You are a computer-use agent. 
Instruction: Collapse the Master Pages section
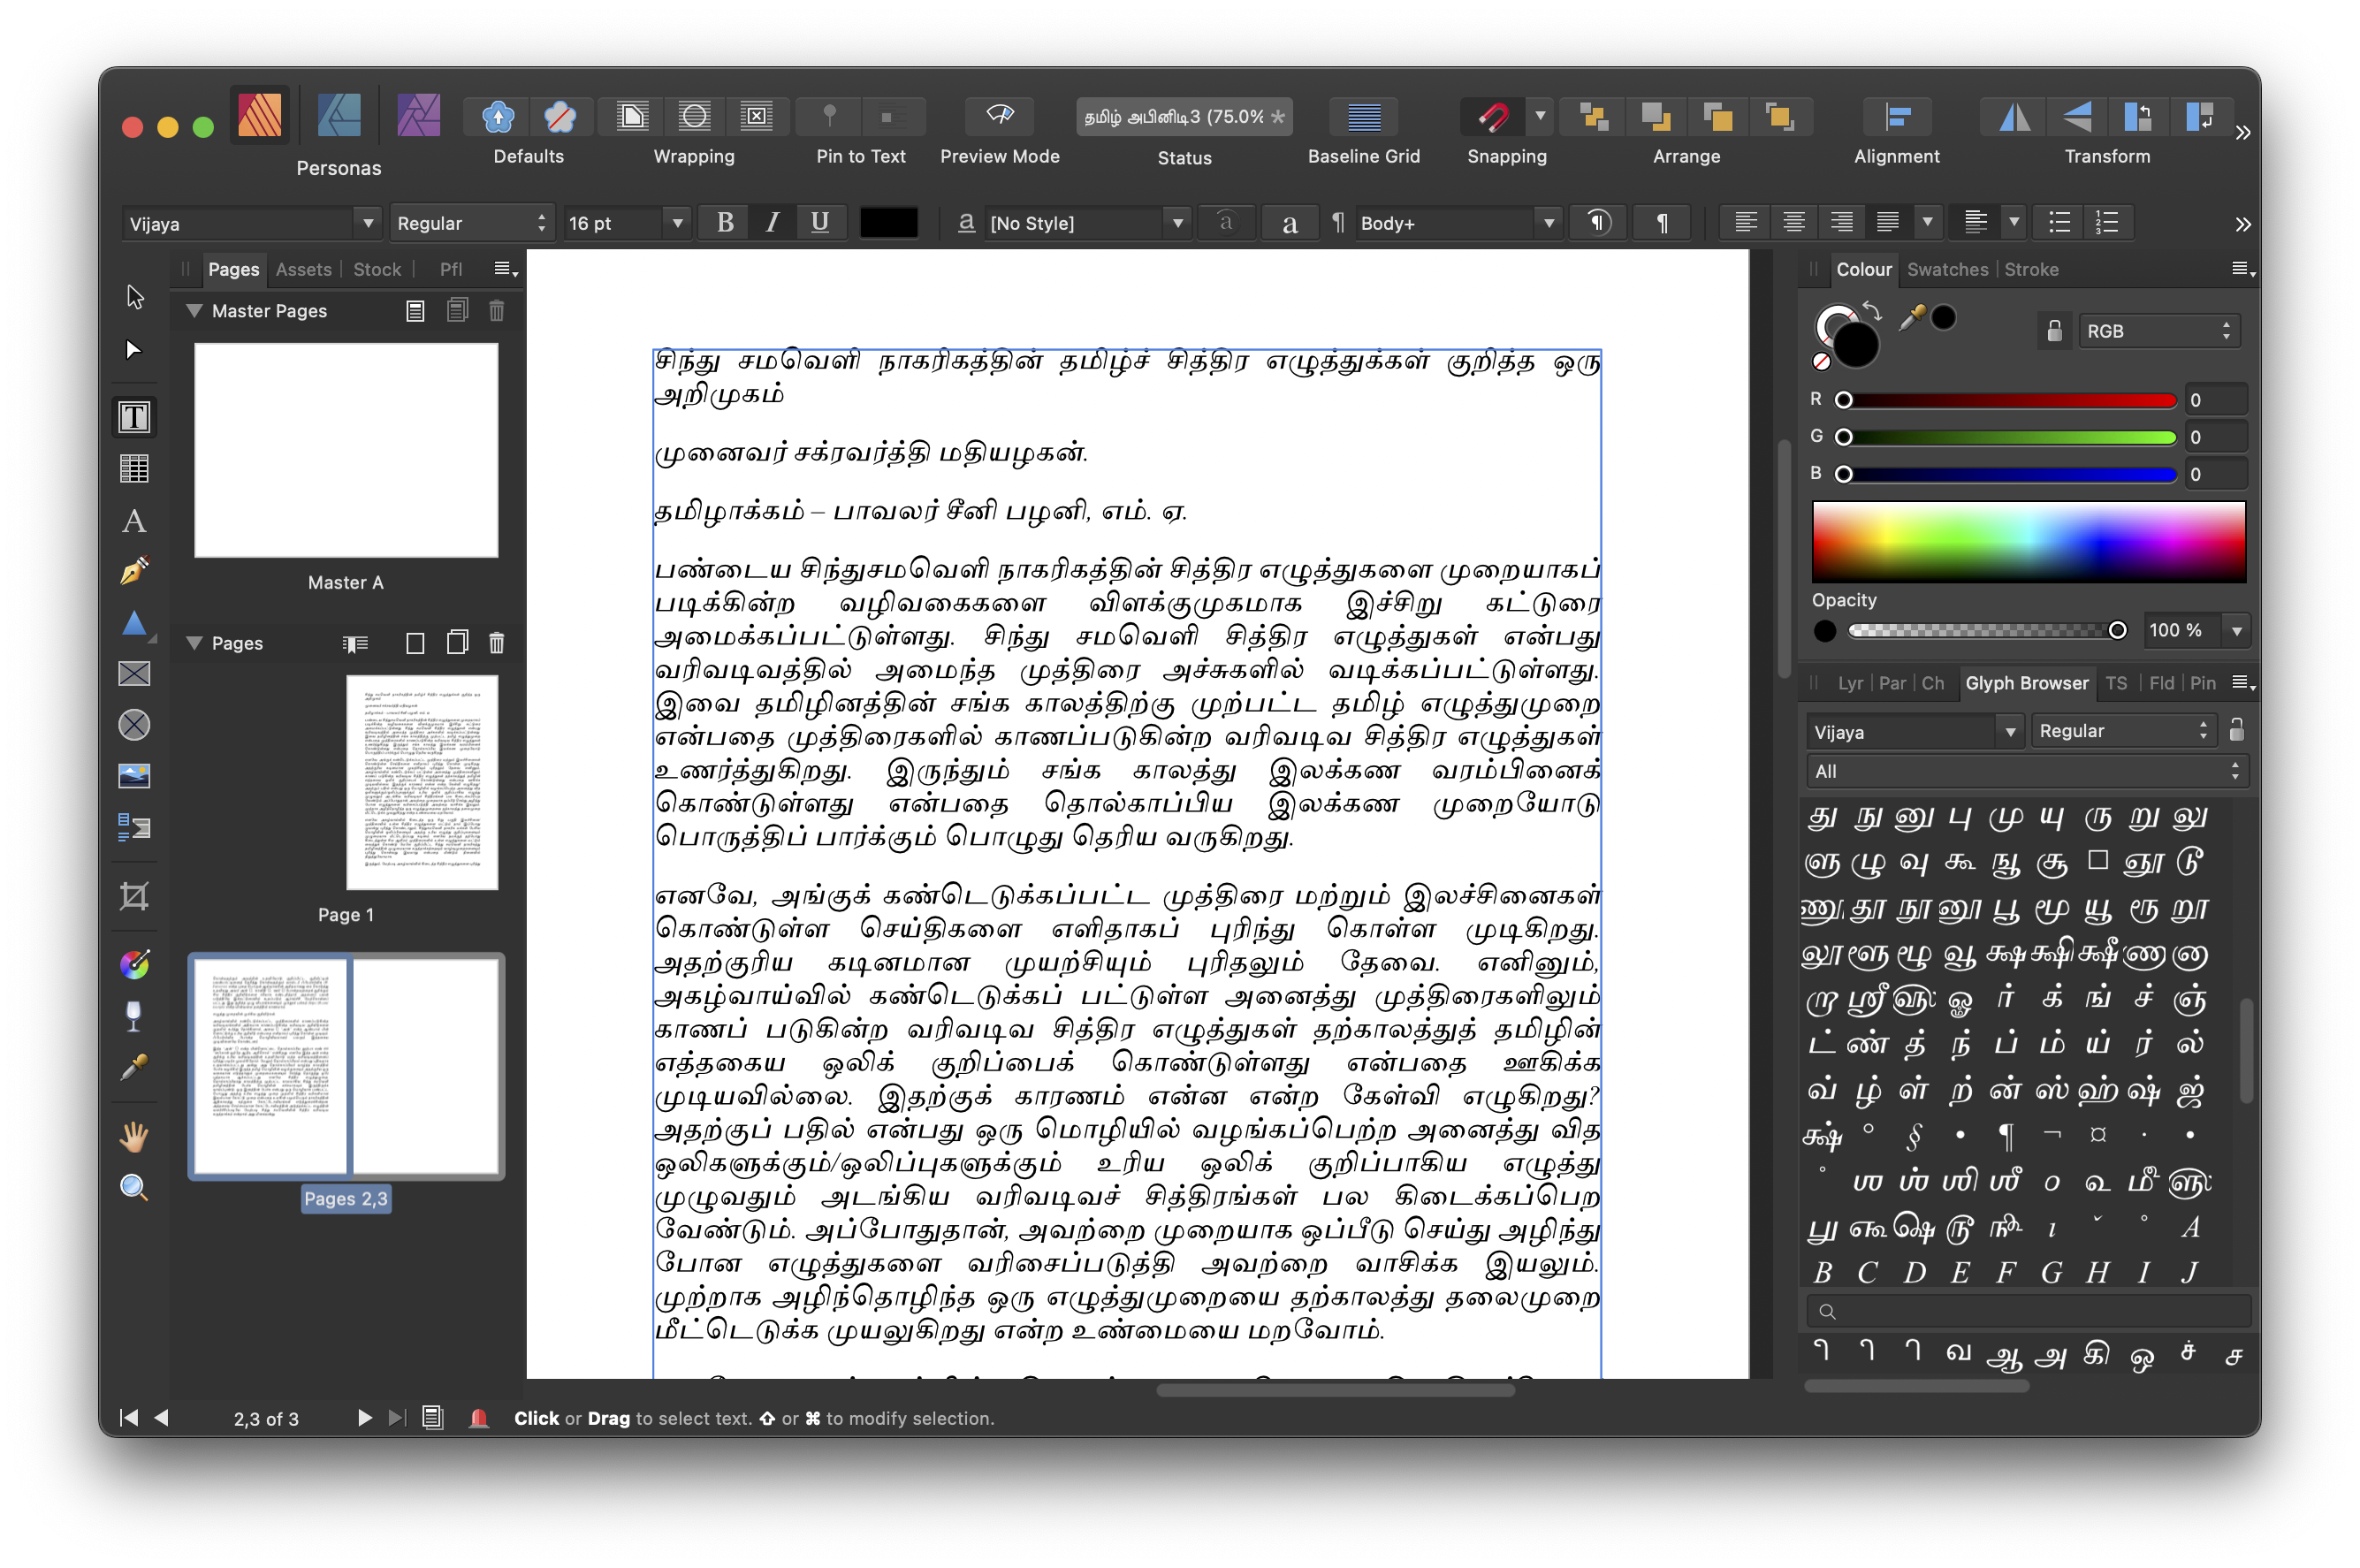click(x=195, y=310)
